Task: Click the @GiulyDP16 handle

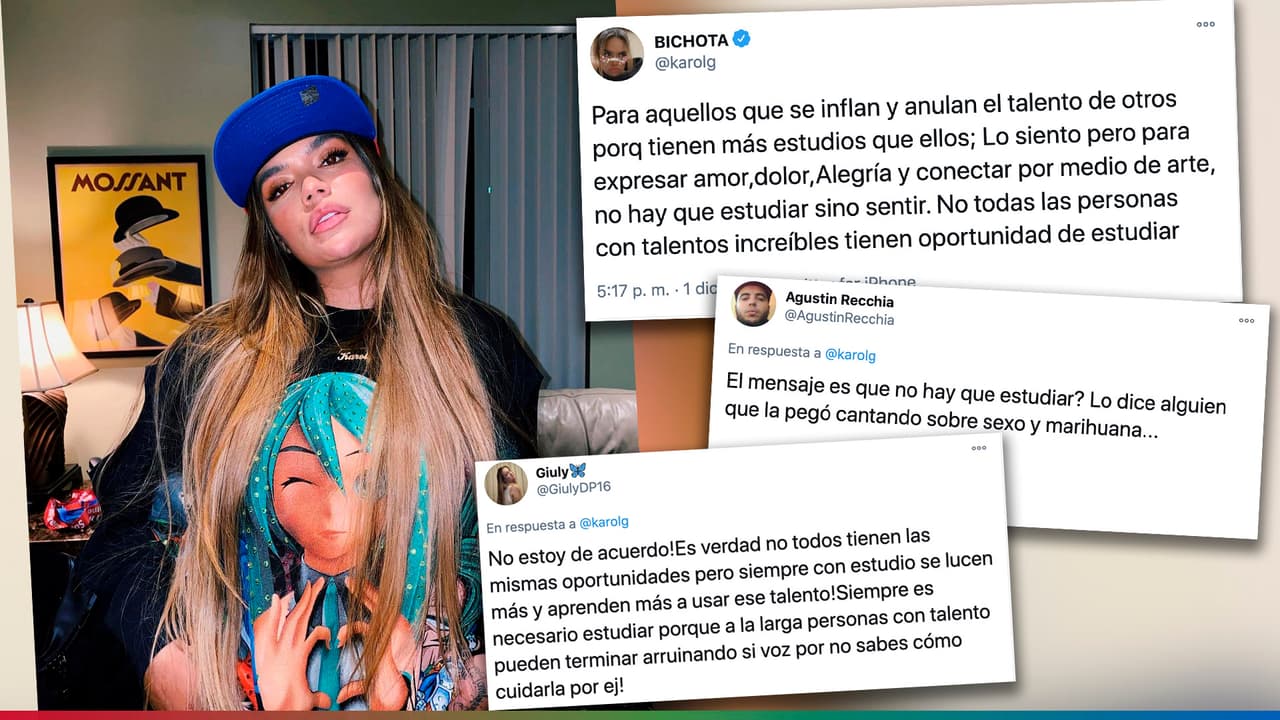Action: click(x=574, y=488)
